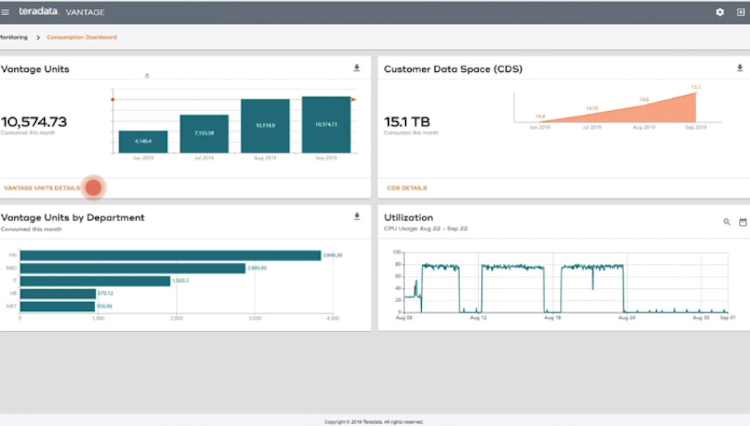Screen dimensions: 750x426
Task: Click the Aug 24 axis label in Utilization
Action: coord(627,317)
